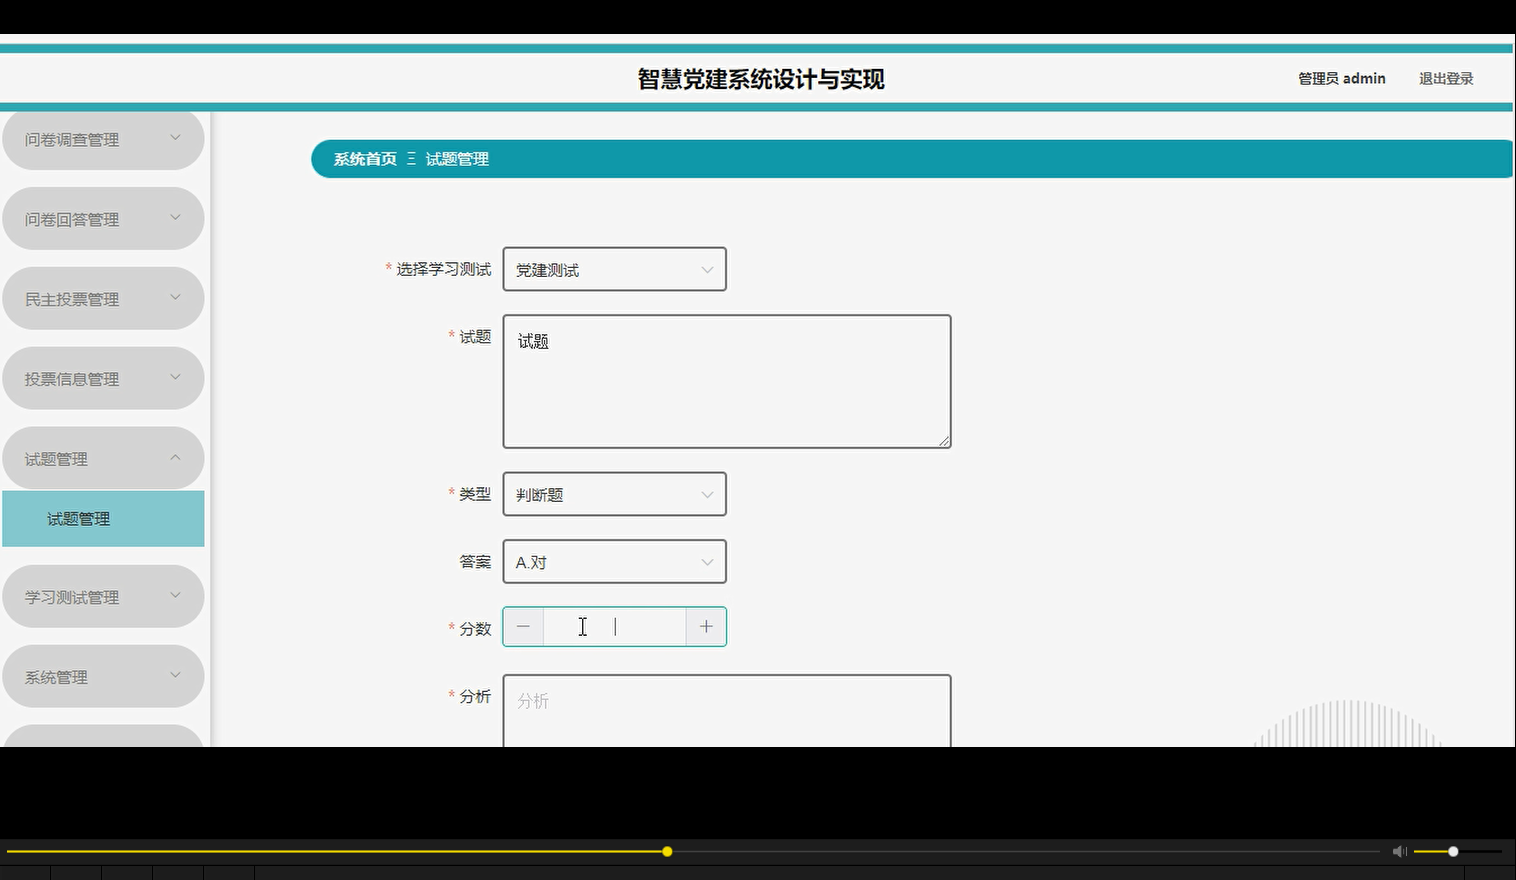
Task: Select the highlighted 试题管理 submenu item
Action: (x=103, y=518)
